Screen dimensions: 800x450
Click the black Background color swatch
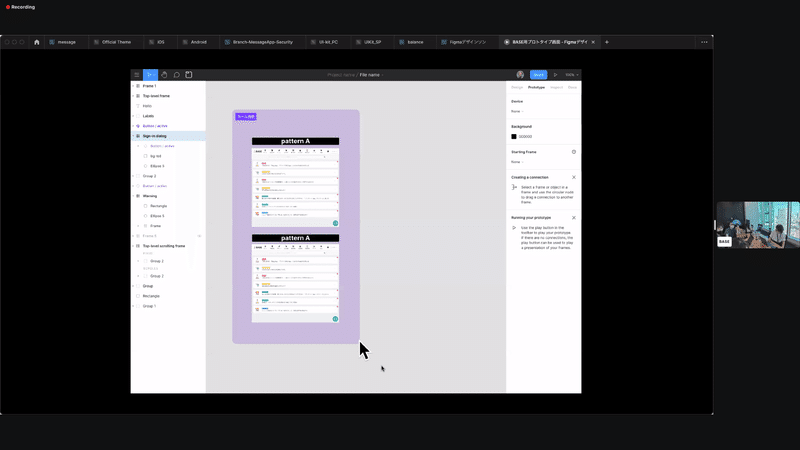point(514,137)
